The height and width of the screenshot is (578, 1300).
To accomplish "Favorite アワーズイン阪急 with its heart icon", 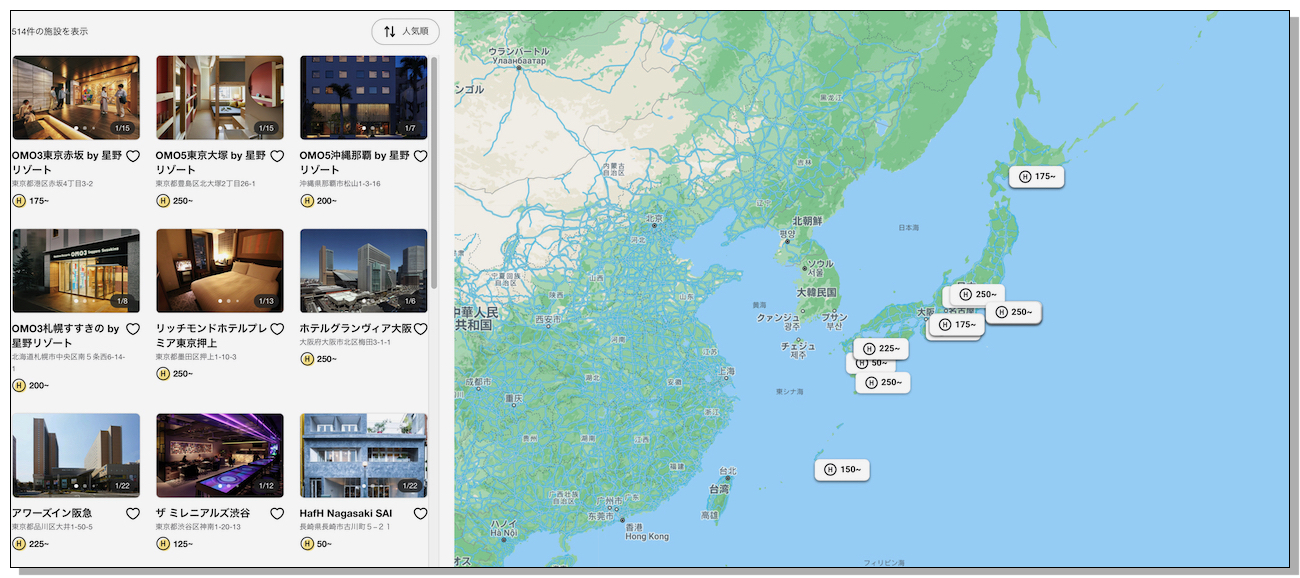I will pyautogui.click(x=133, y=514).
